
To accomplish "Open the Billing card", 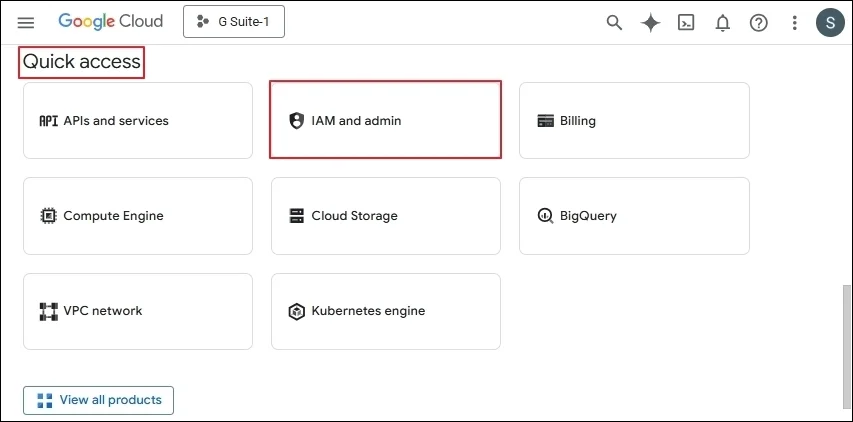I will coord(634,120).
